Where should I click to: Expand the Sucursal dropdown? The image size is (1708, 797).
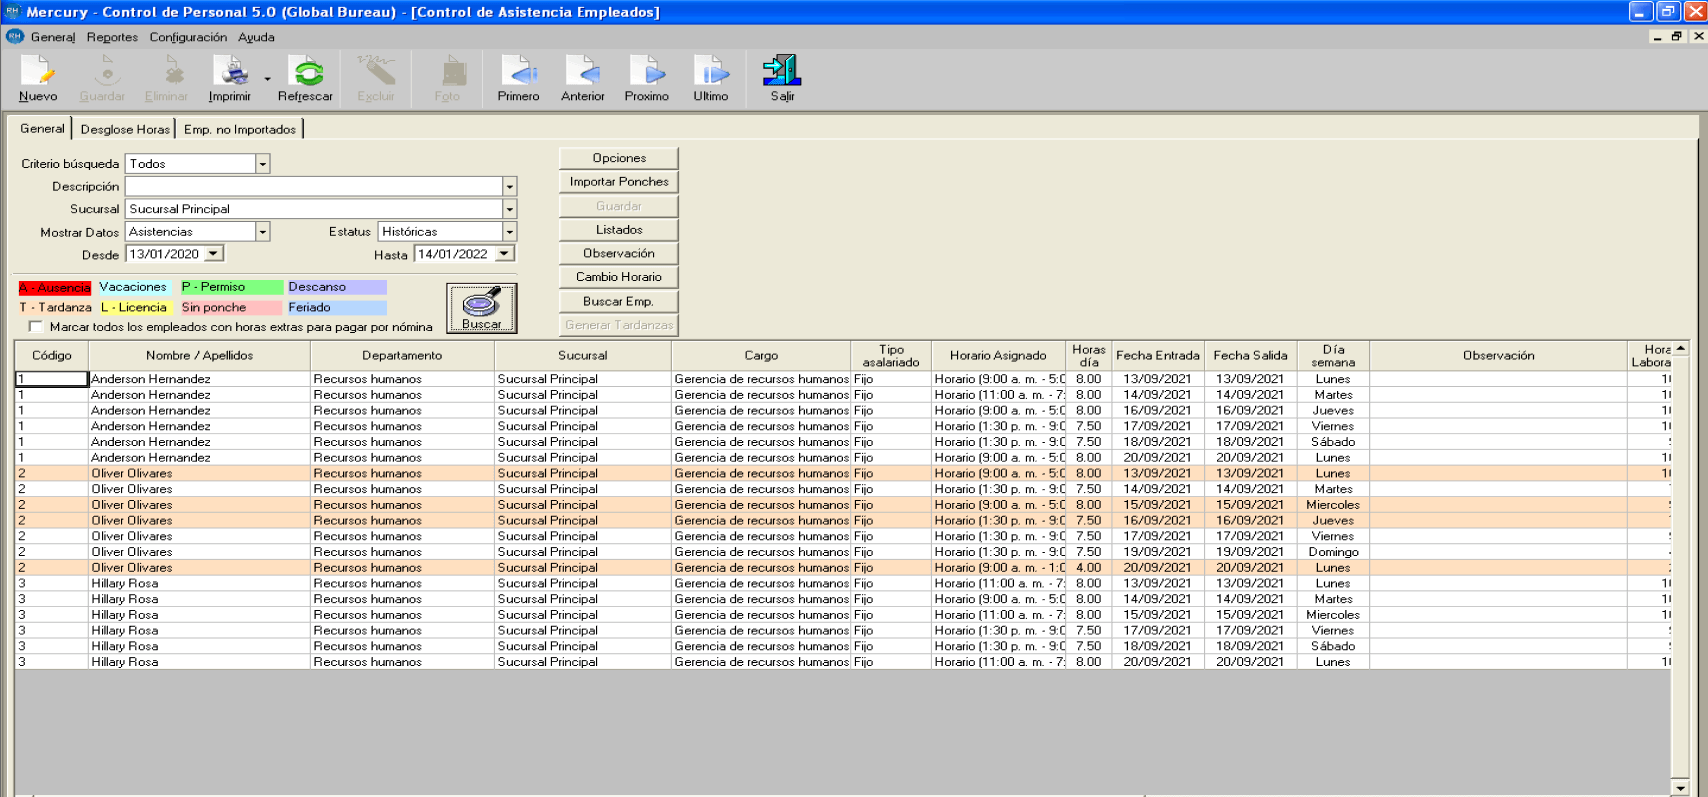[510, 210]
